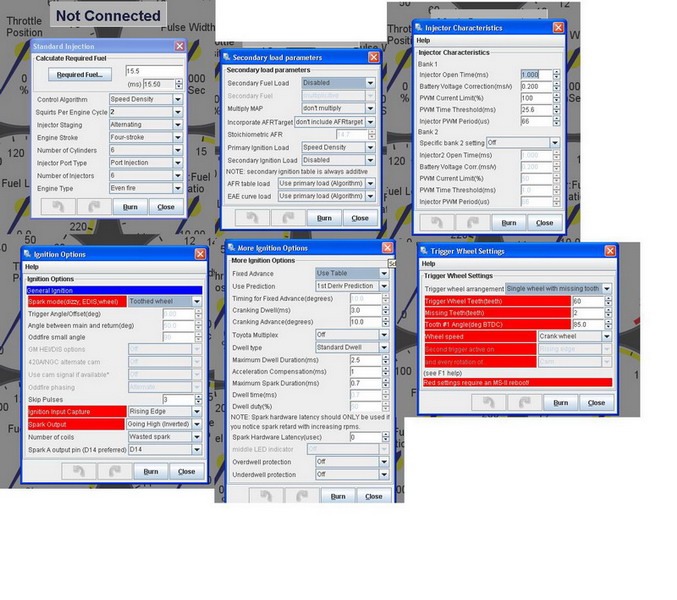677x600 pixels.
Task: Close Ignition Options window with X
Action: (x=200, y=254)
